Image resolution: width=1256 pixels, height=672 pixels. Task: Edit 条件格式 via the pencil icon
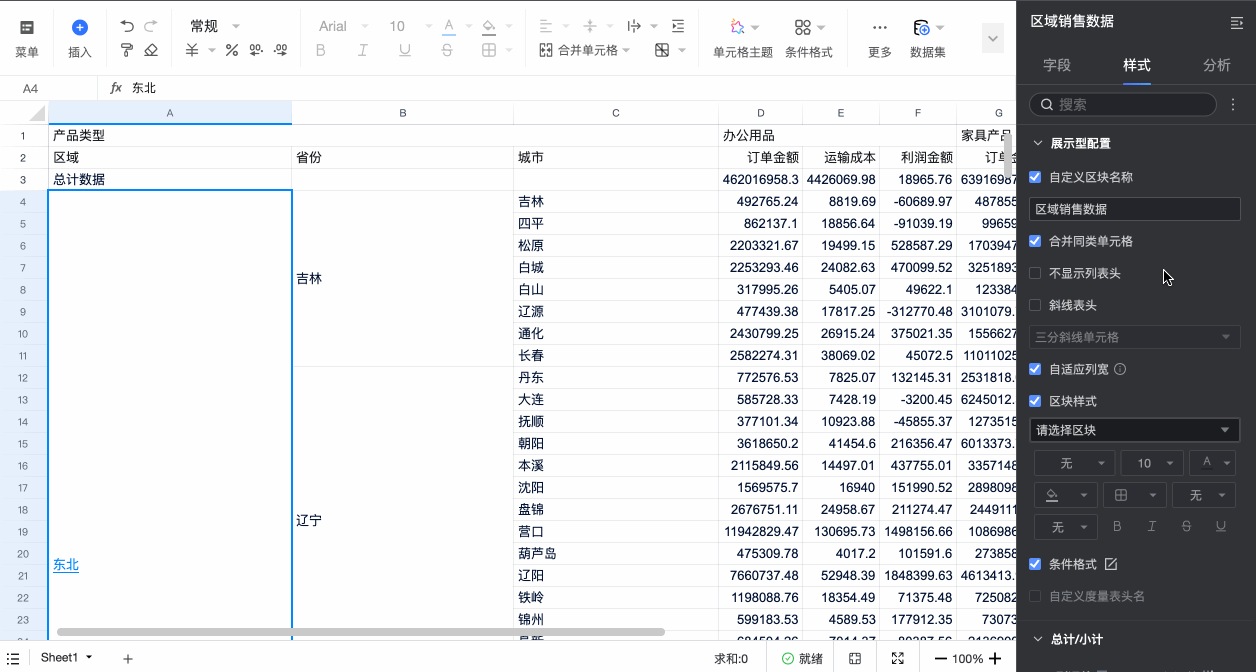(x=1111, y=564)
